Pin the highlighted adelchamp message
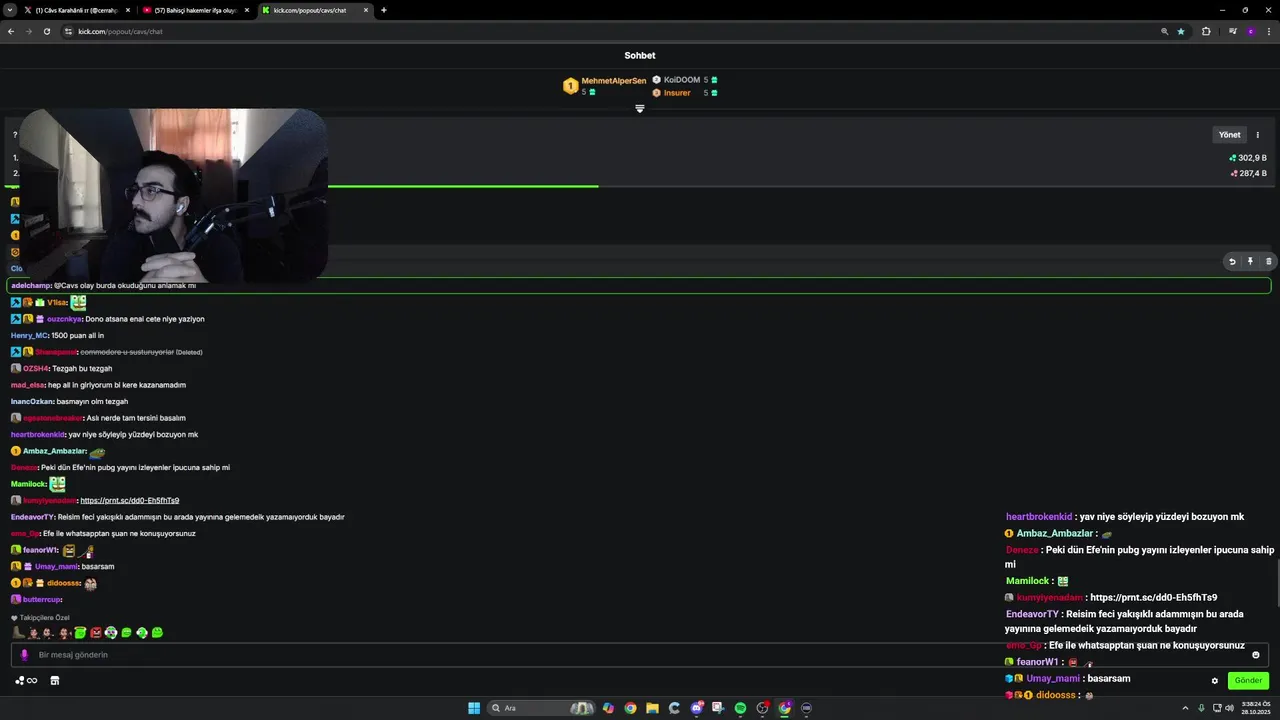This screenshot has width=1280, height=720. (1250, 262)
